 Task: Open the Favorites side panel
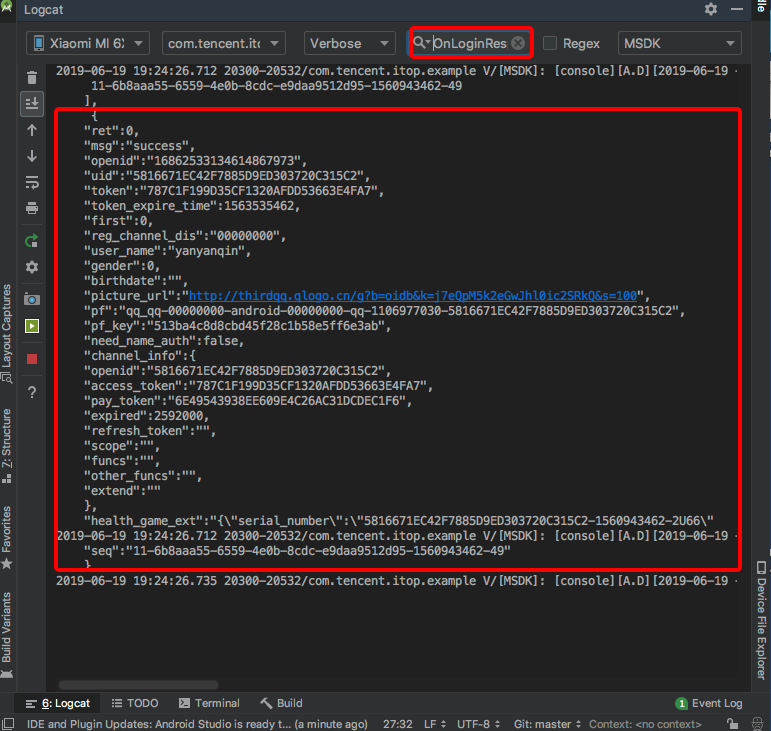click(x=6, y=537)
